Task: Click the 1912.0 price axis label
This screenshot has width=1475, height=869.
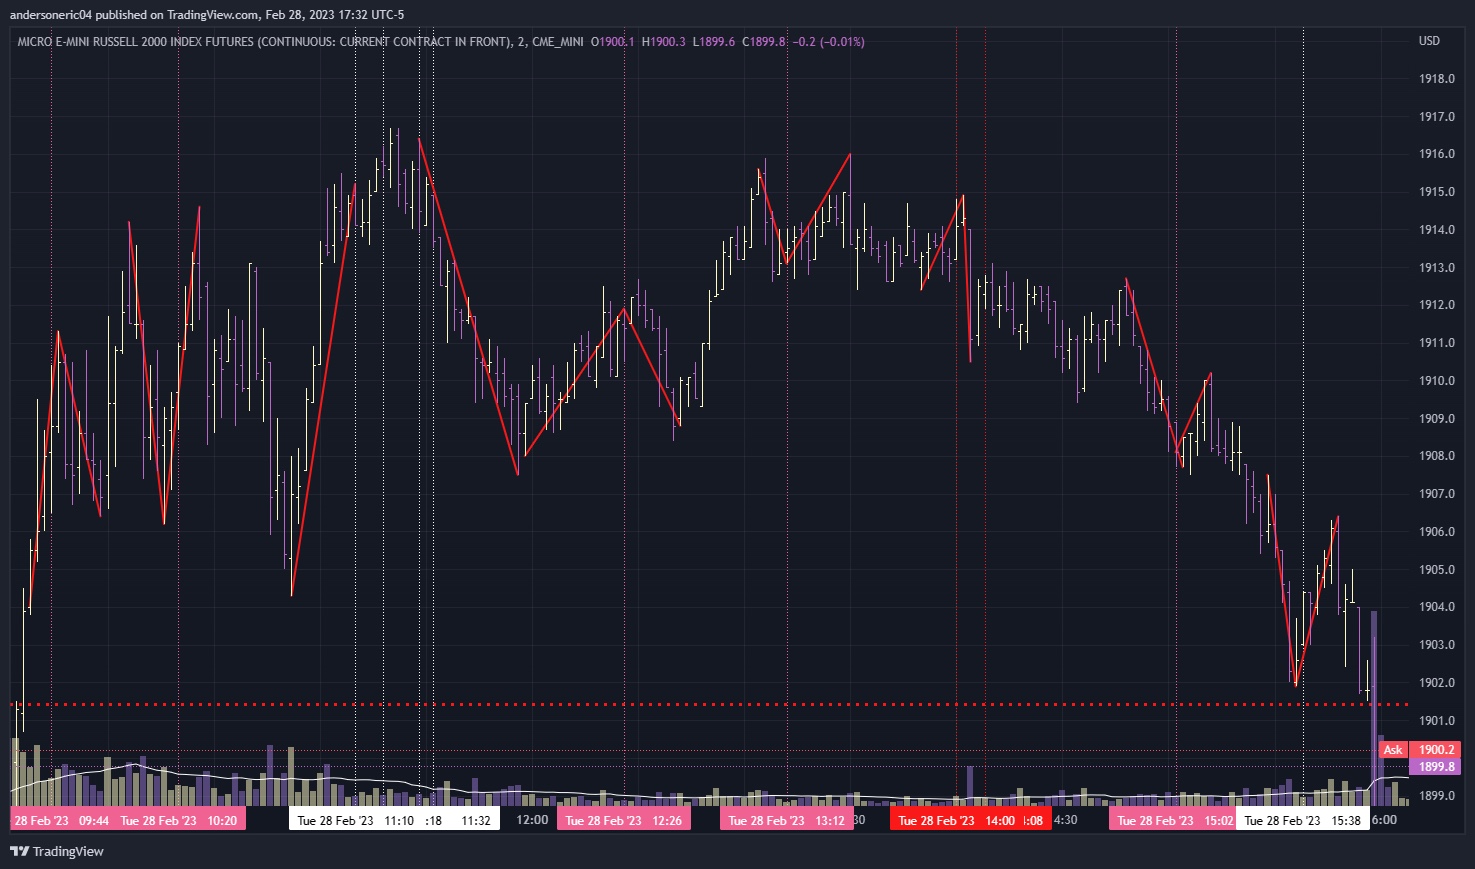Action: click(x=1437, y=305)
